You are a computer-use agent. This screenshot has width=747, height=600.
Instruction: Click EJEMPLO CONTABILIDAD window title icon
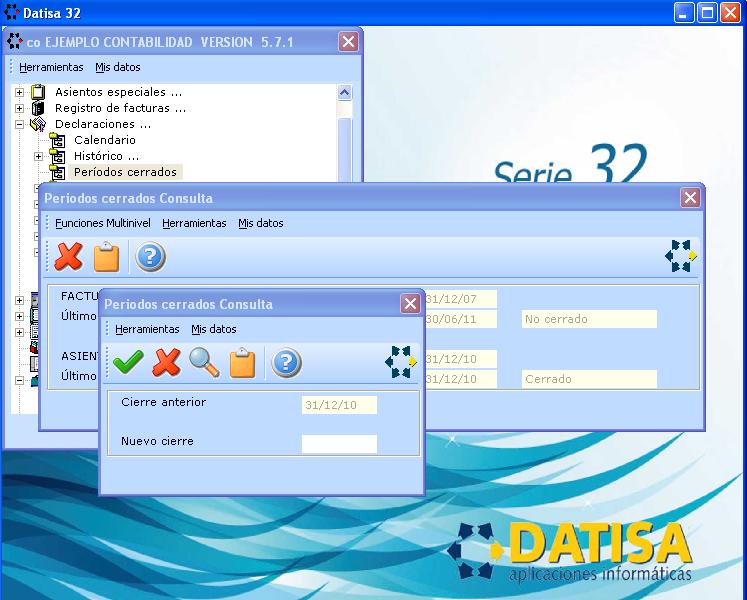(15, 41)
